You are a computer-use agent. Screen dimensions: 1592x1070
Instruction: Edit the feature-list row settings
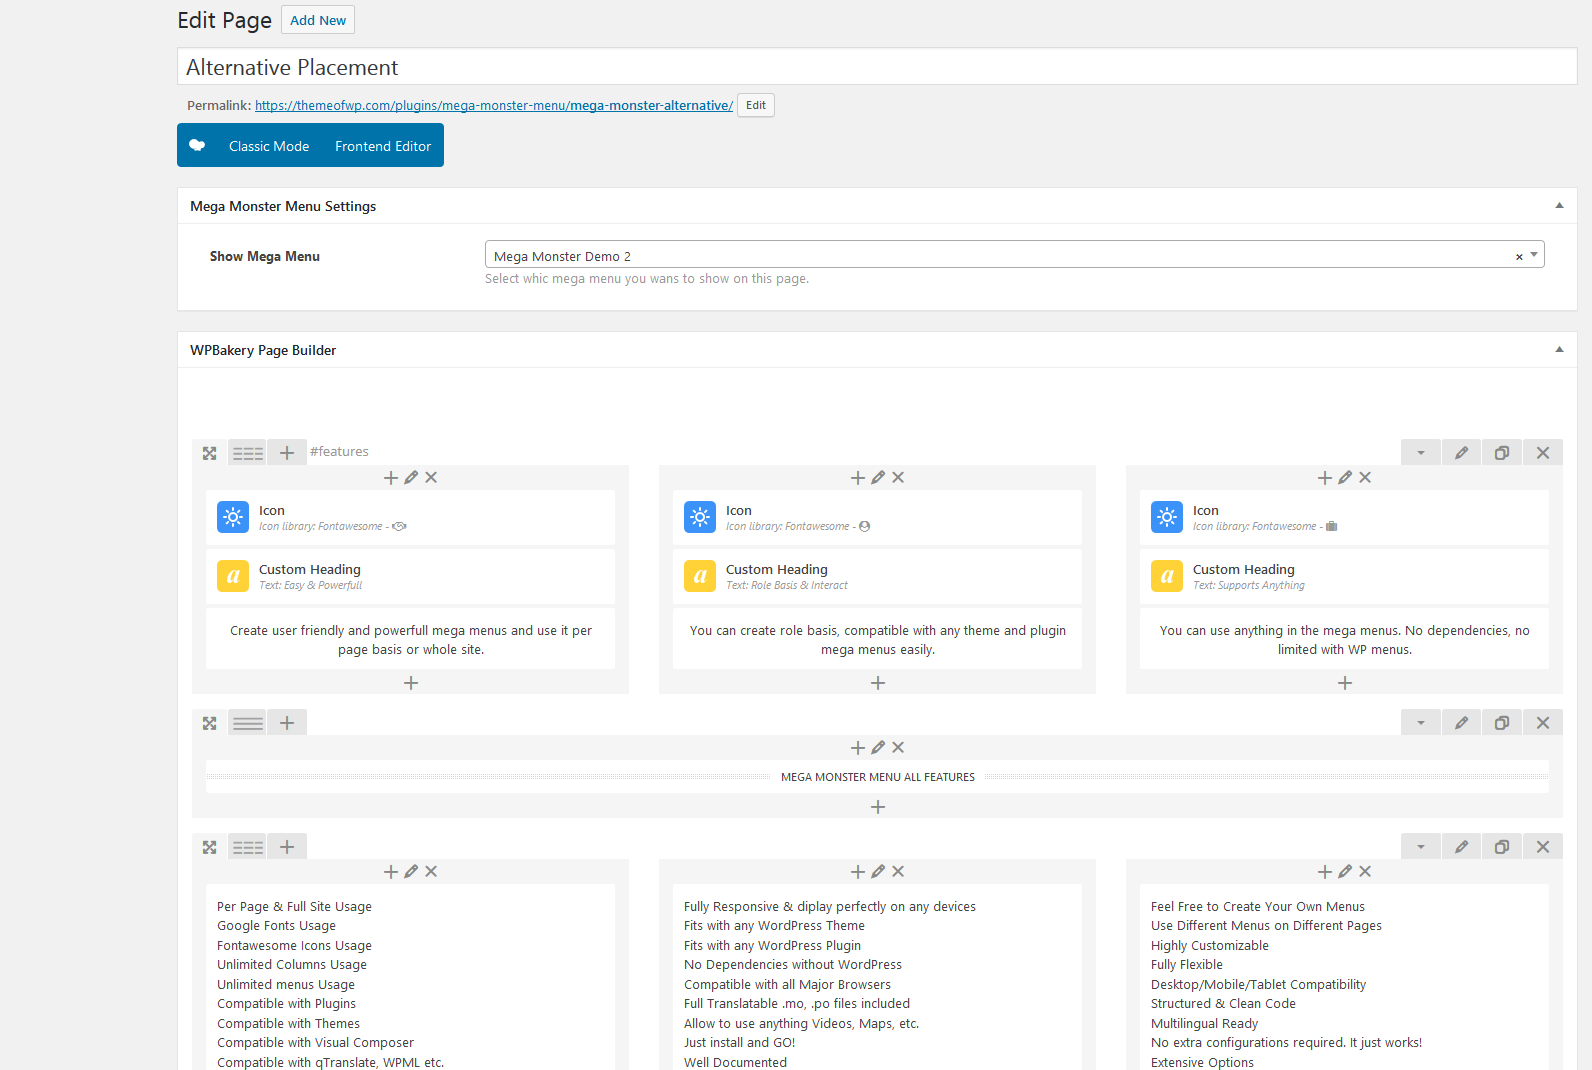point(1461,847)
